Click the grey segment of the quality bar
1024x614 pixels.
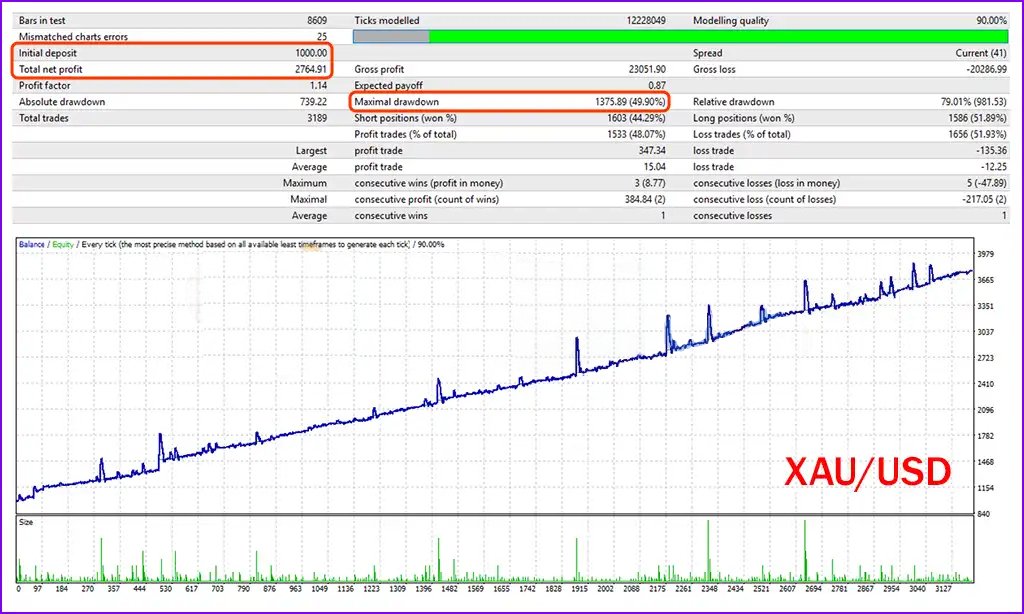coord(391,37)
